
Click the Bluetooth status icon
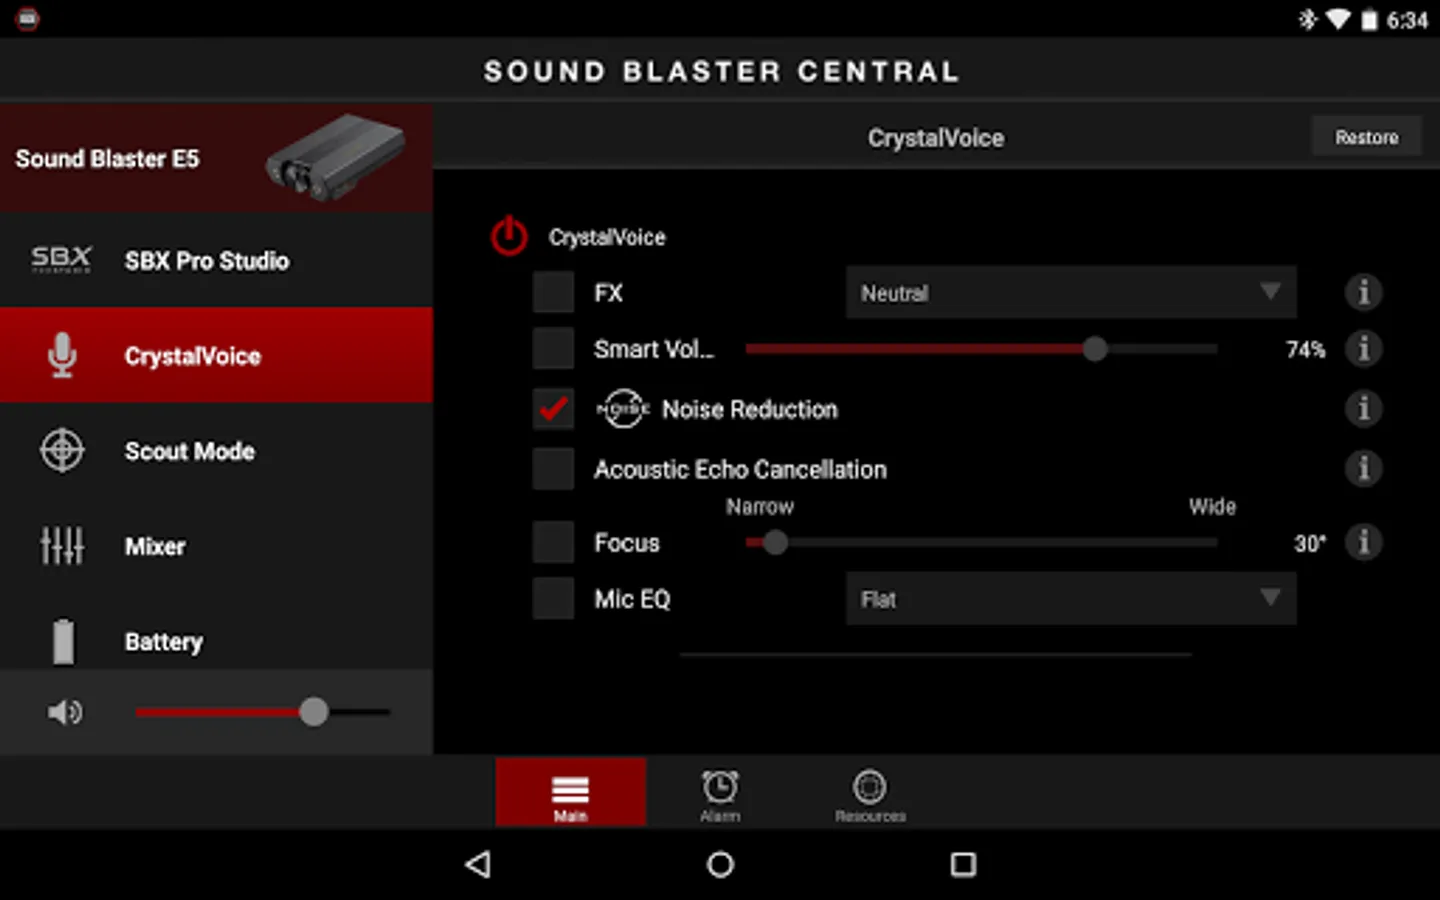1307,19
